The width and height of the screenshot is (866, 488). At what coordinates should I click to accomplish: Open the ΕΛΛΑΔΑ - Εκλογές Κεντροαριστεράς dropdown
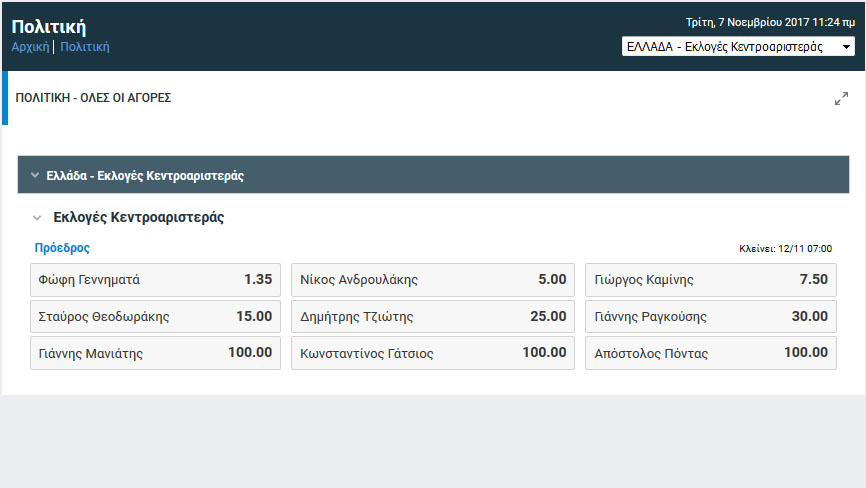click(x=738, y=46)
